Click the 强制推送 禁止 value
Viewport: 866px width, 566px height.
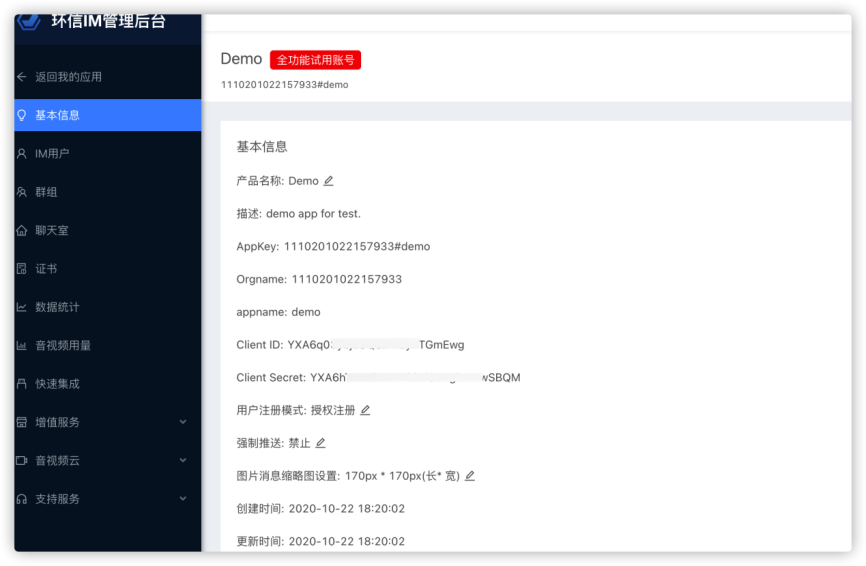300,443
